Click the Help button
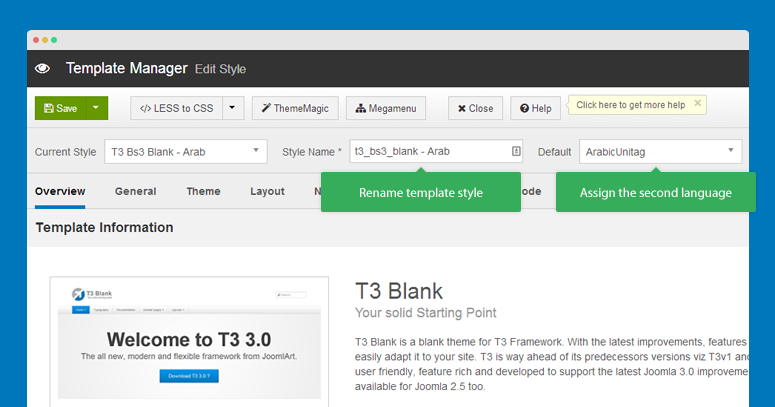Viewport: 775px width, 407px height. [535, 108]
